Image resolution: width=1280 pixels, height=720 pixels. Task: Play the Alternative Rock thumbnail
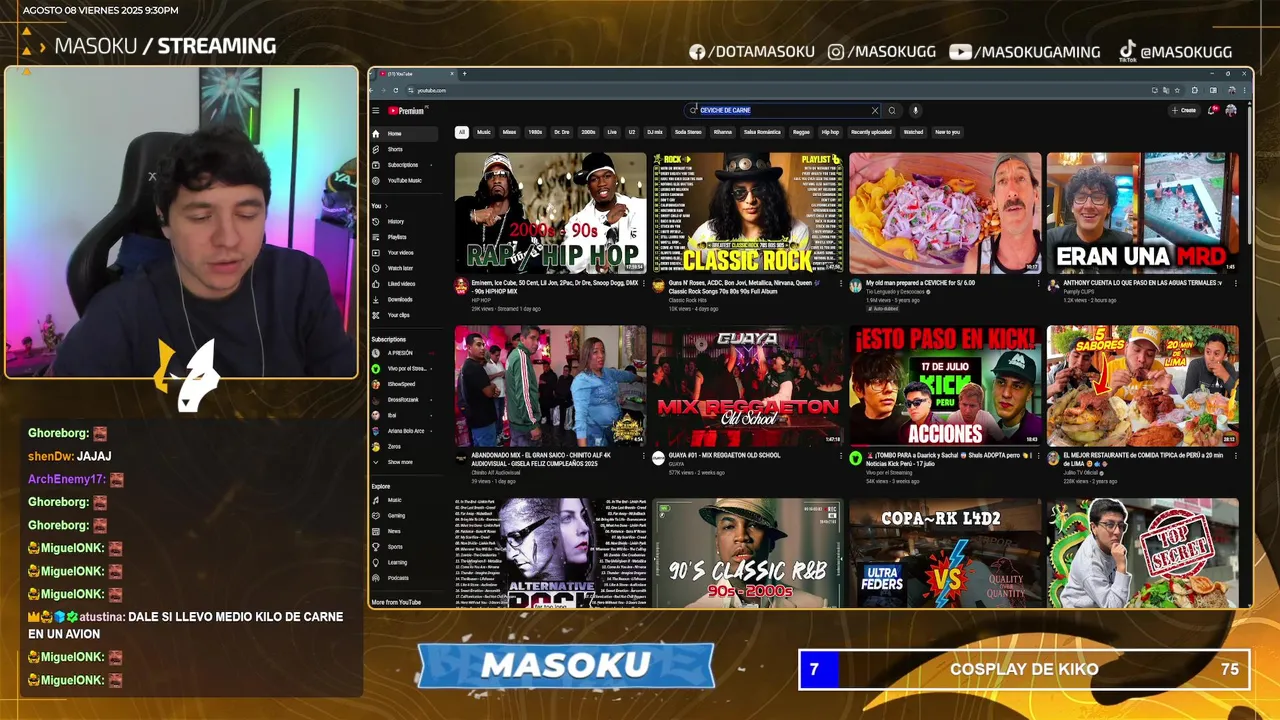pyautogui.click(x=550, y=553)
